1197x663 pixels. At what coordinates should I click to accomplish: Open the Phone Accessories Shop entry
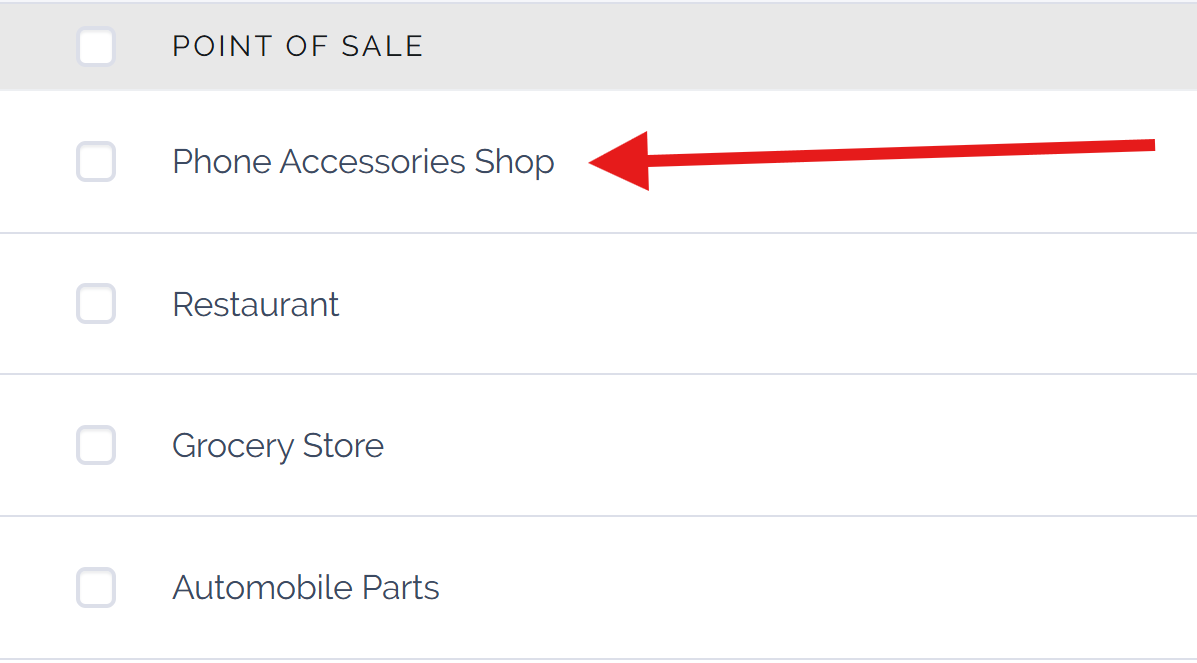pyautogui.click(x=362, y=162)
